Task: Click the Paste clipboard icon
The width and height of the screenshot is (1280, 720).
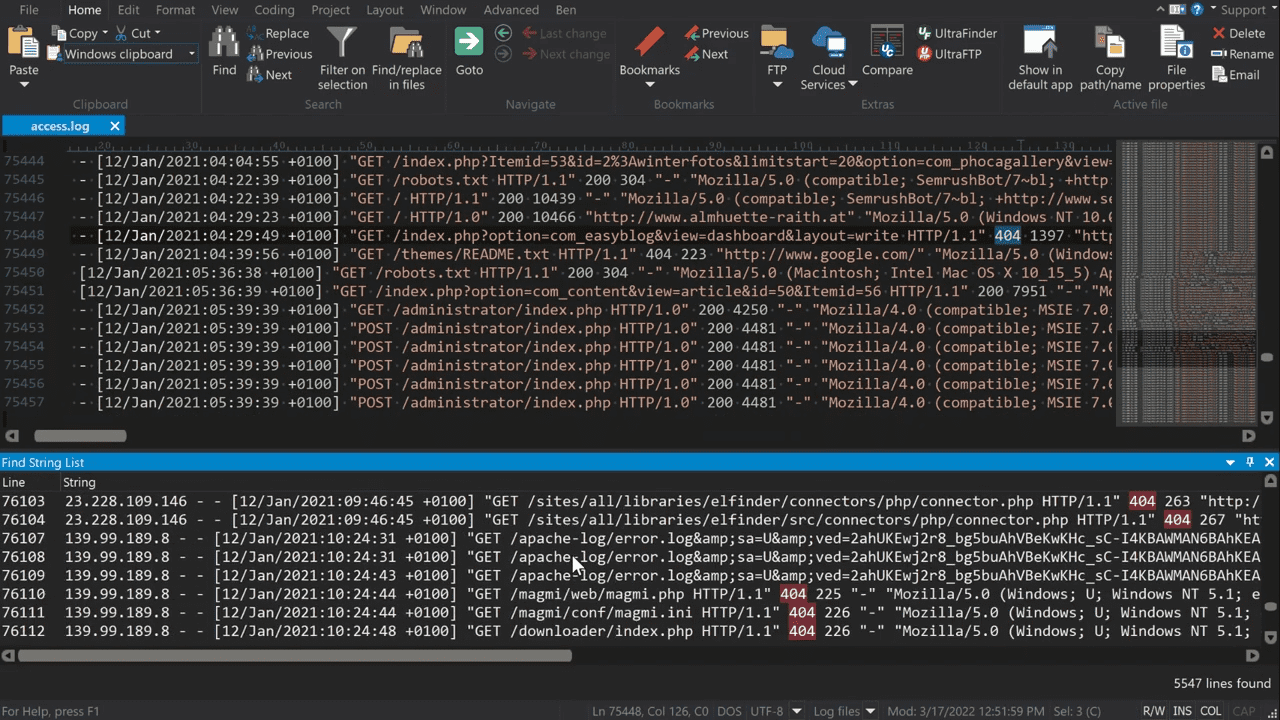Action: pos(23,43)
